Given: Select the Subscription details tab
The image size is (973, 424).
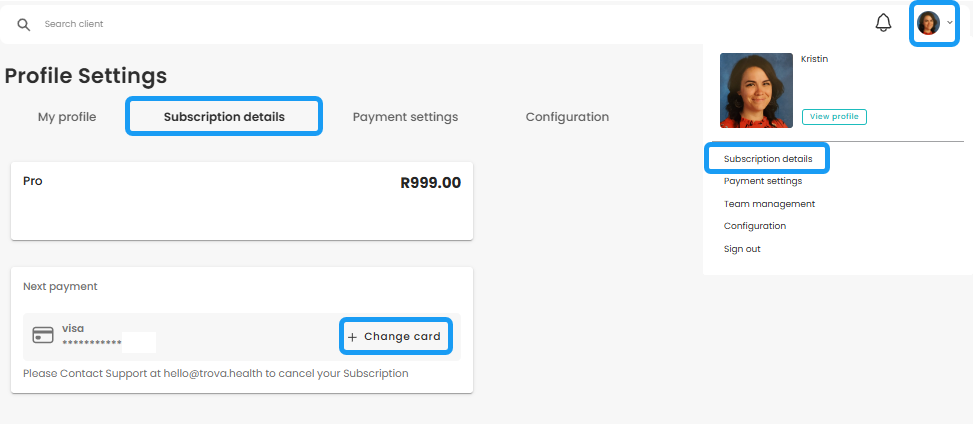Looking at the screenshot, I should pos(224,117).
